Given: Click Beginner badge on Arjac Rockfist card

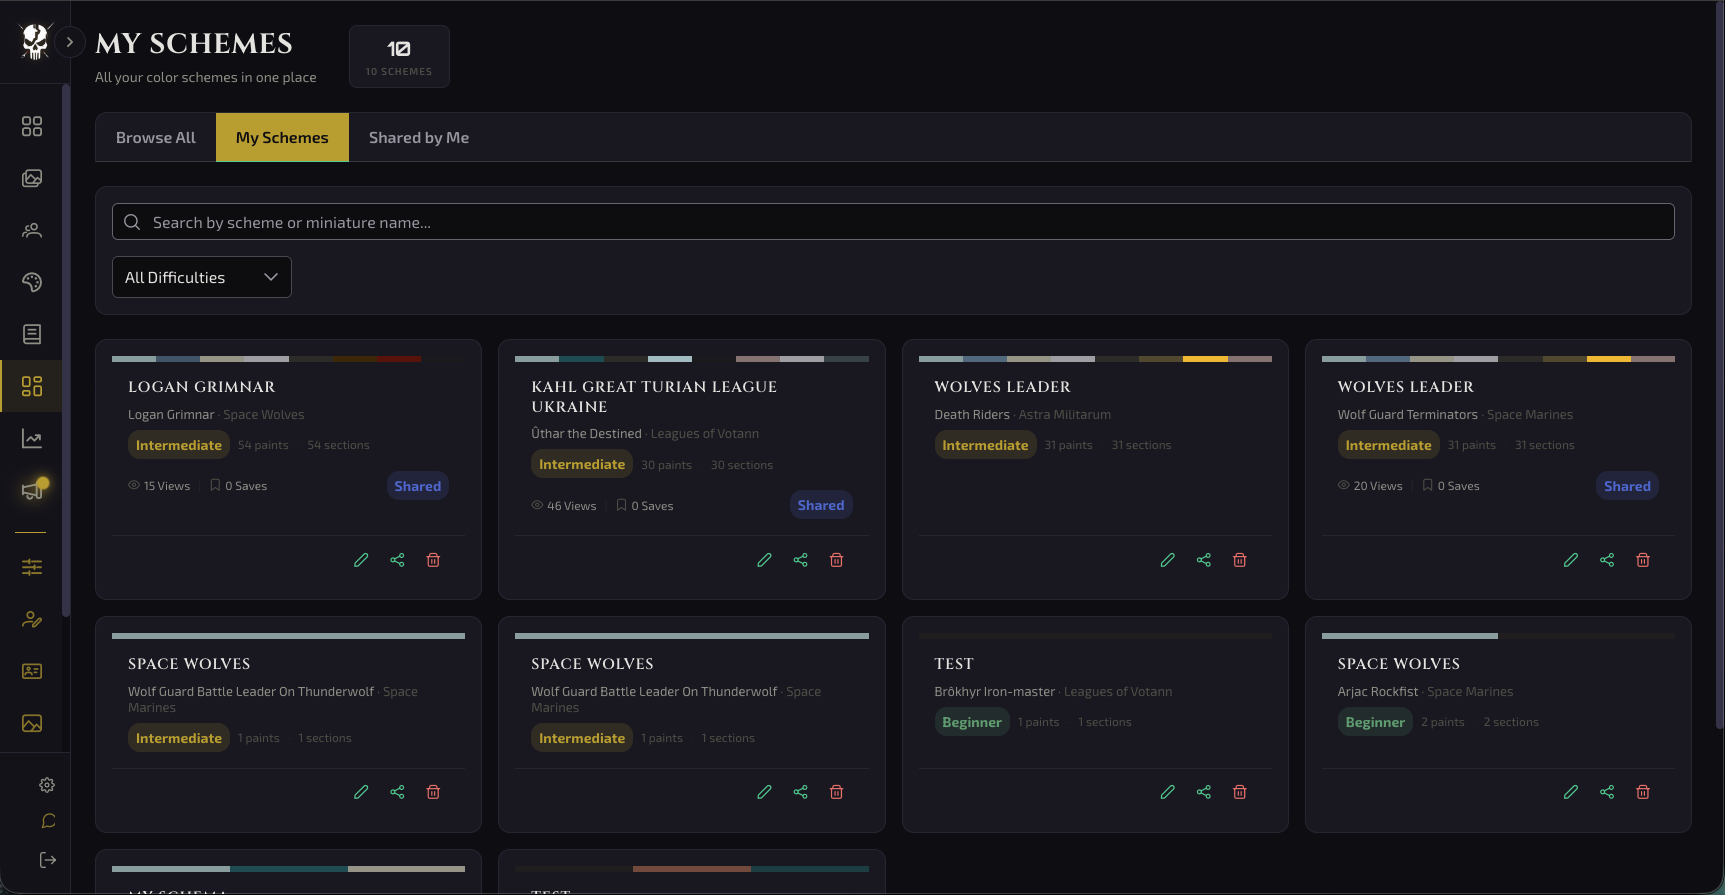Looking at the screenshot, I should point(1375,722).
